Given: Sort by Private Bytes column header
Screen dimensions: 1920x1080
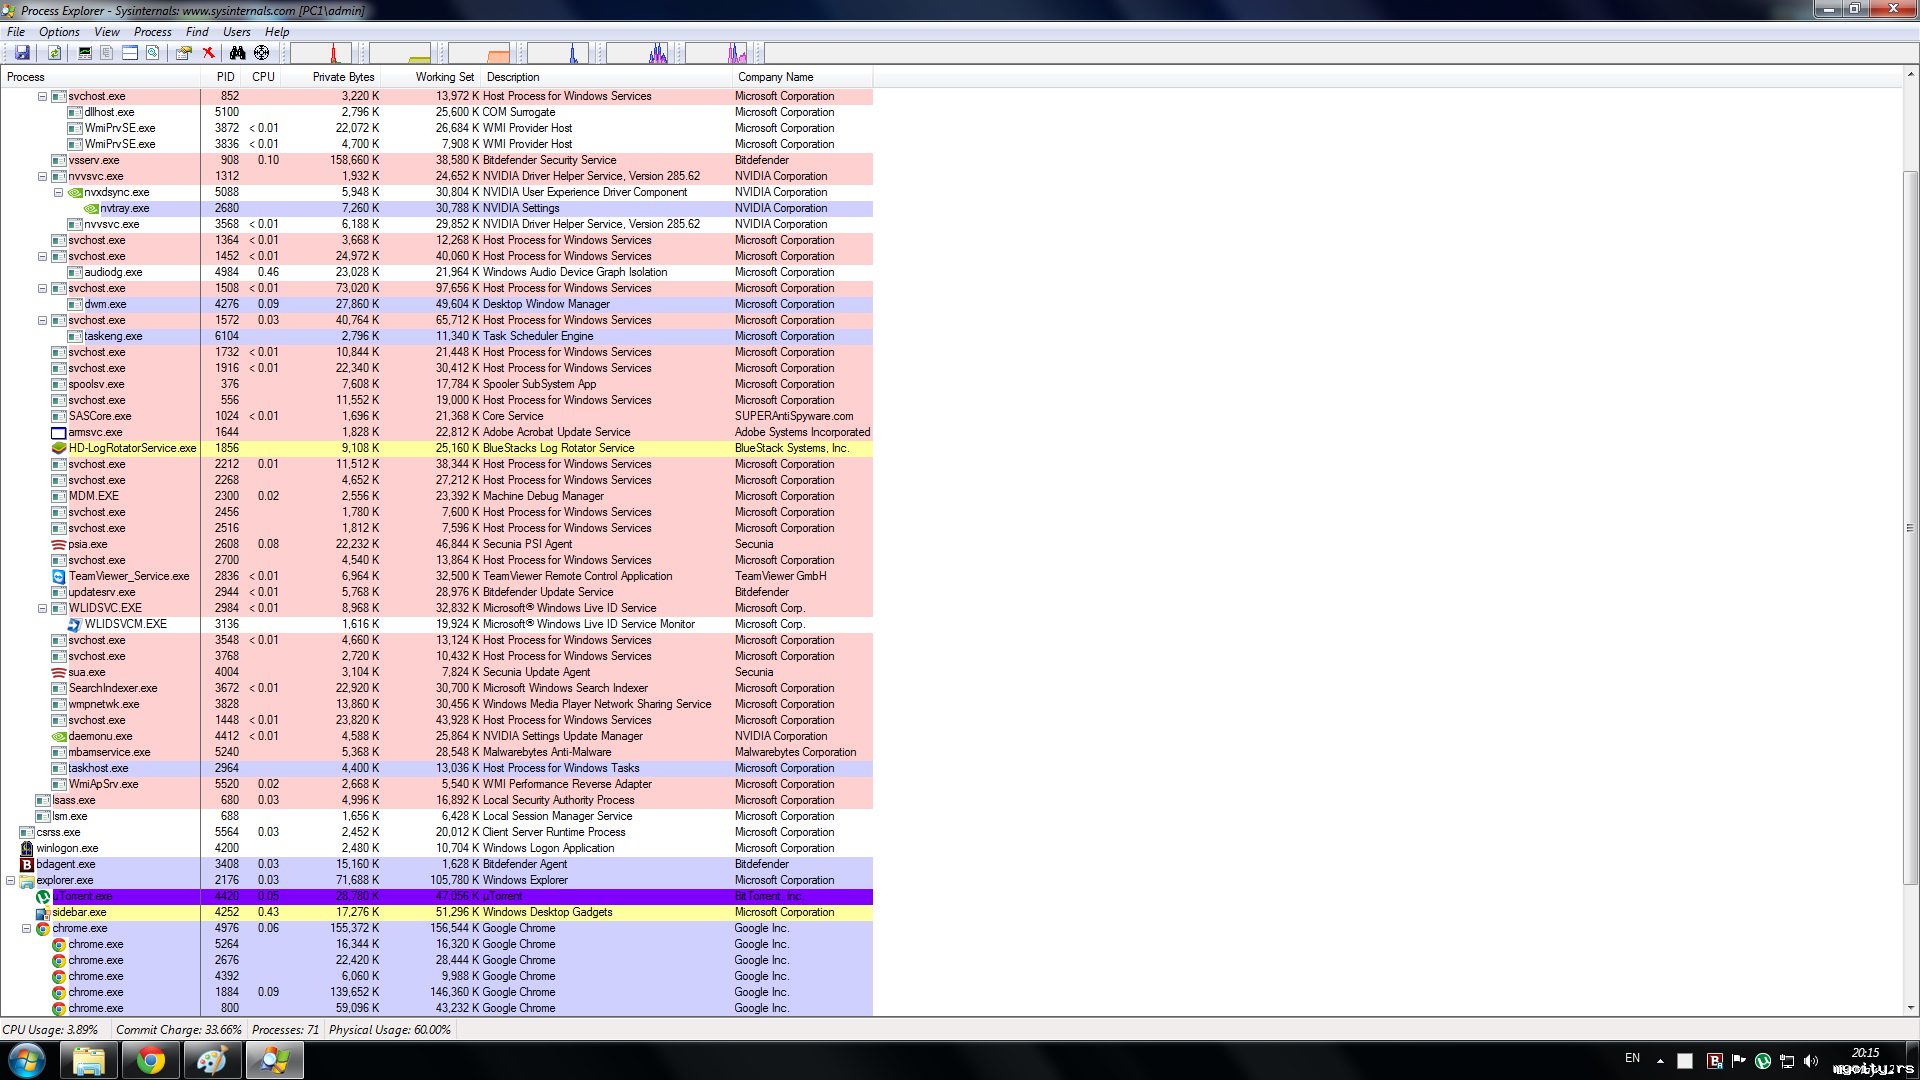Looking at the screenshot, I should pos(343,77).
